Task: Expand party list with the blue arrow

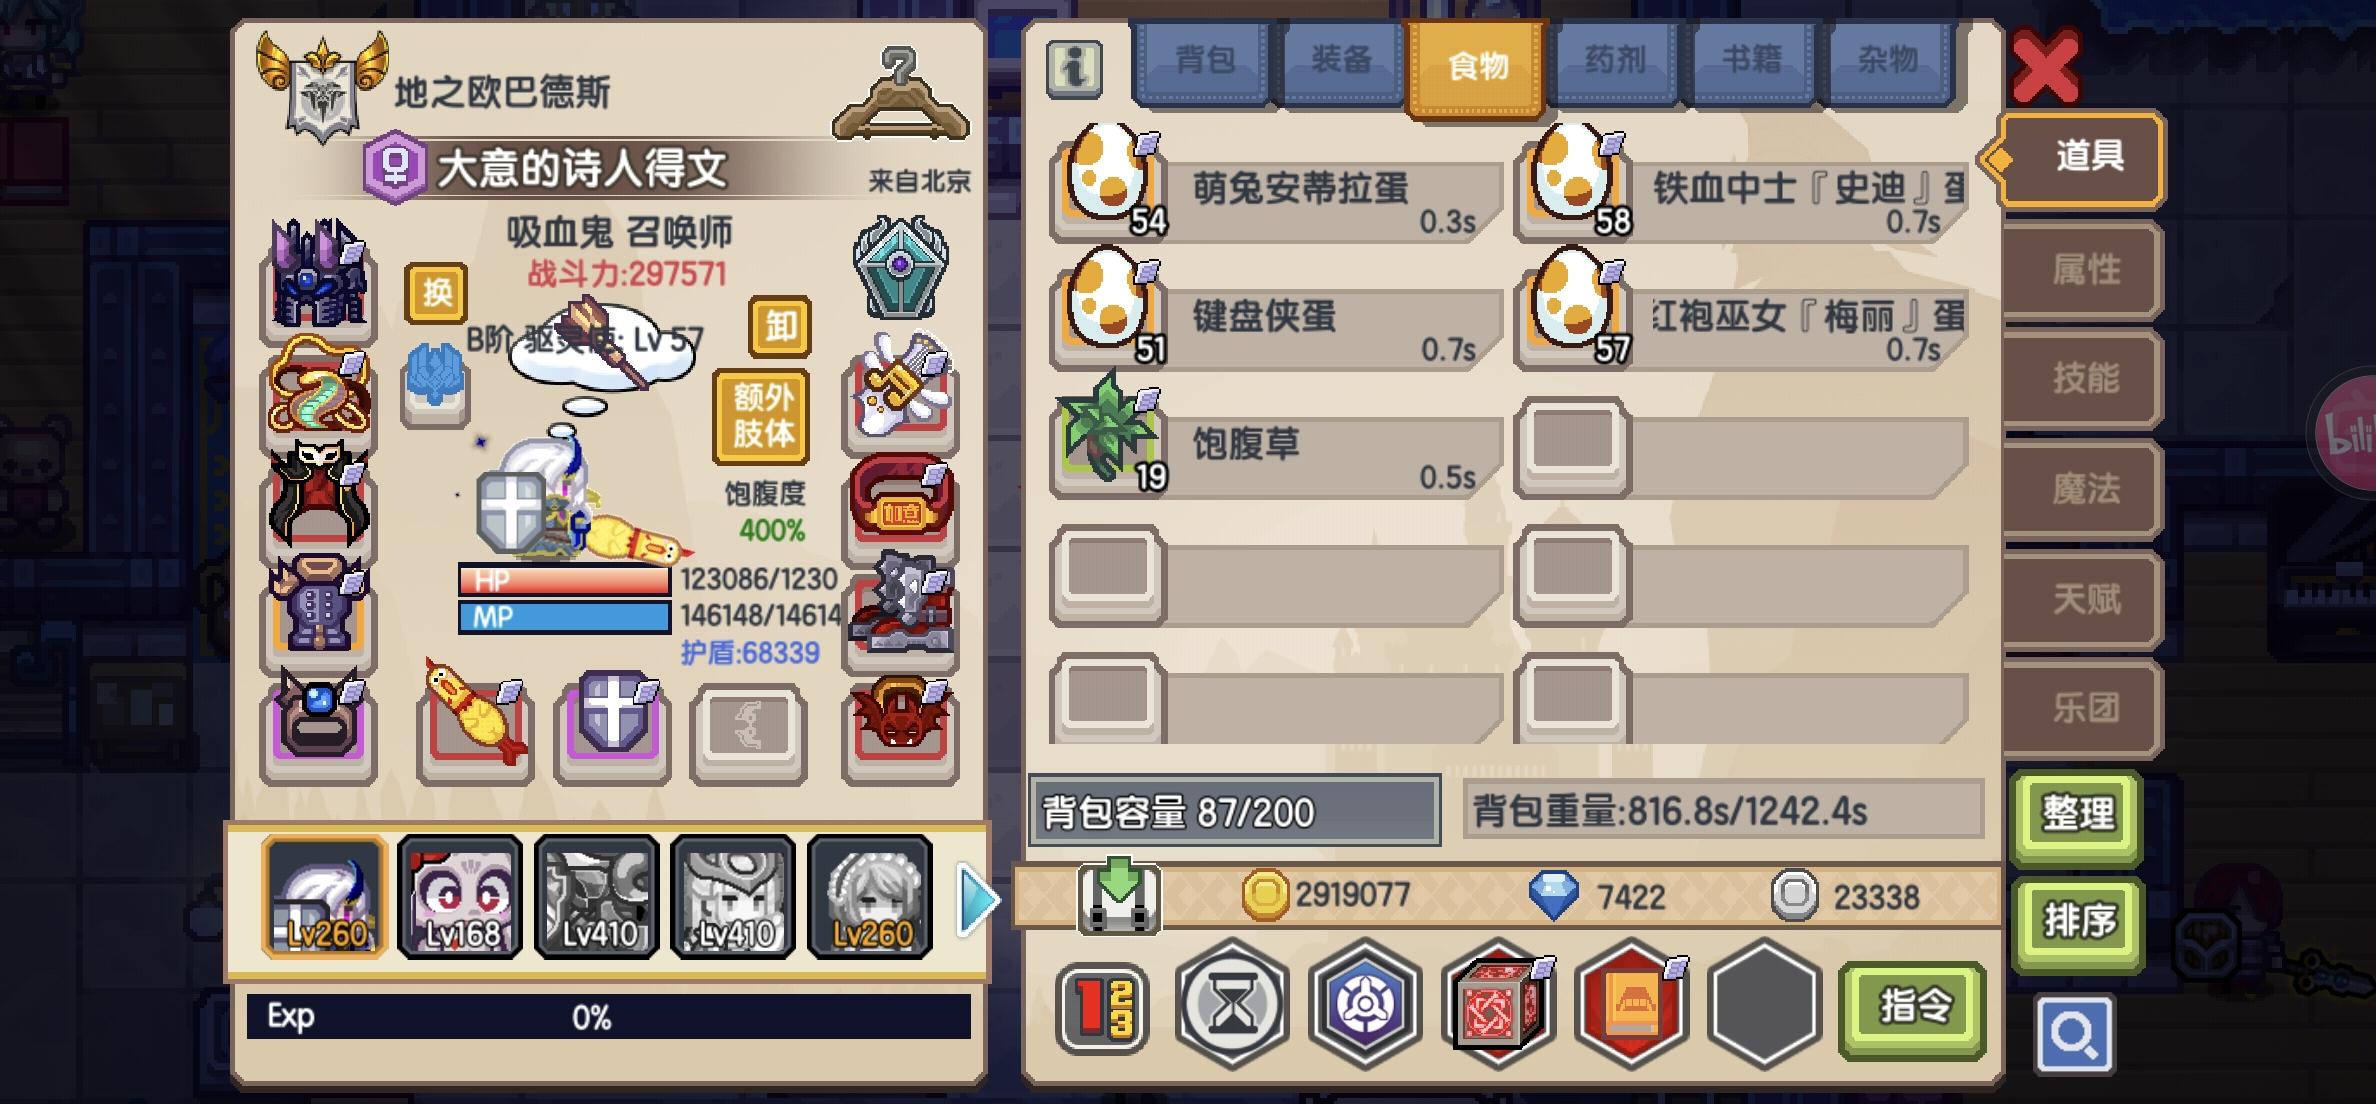Action: pos(976,900)
